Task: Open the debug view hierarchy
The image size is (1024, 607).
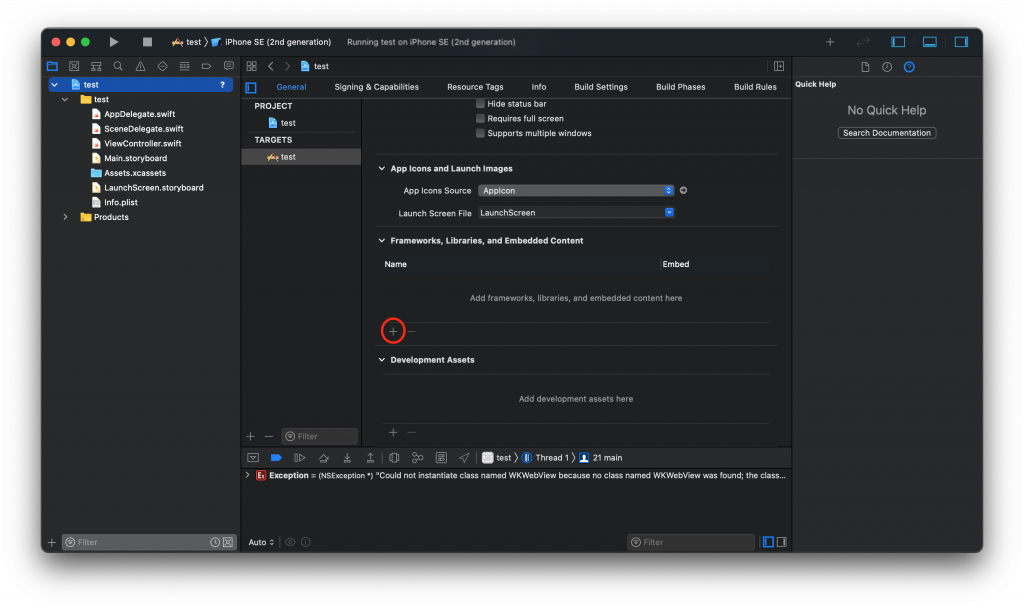Action: [394, 457]
